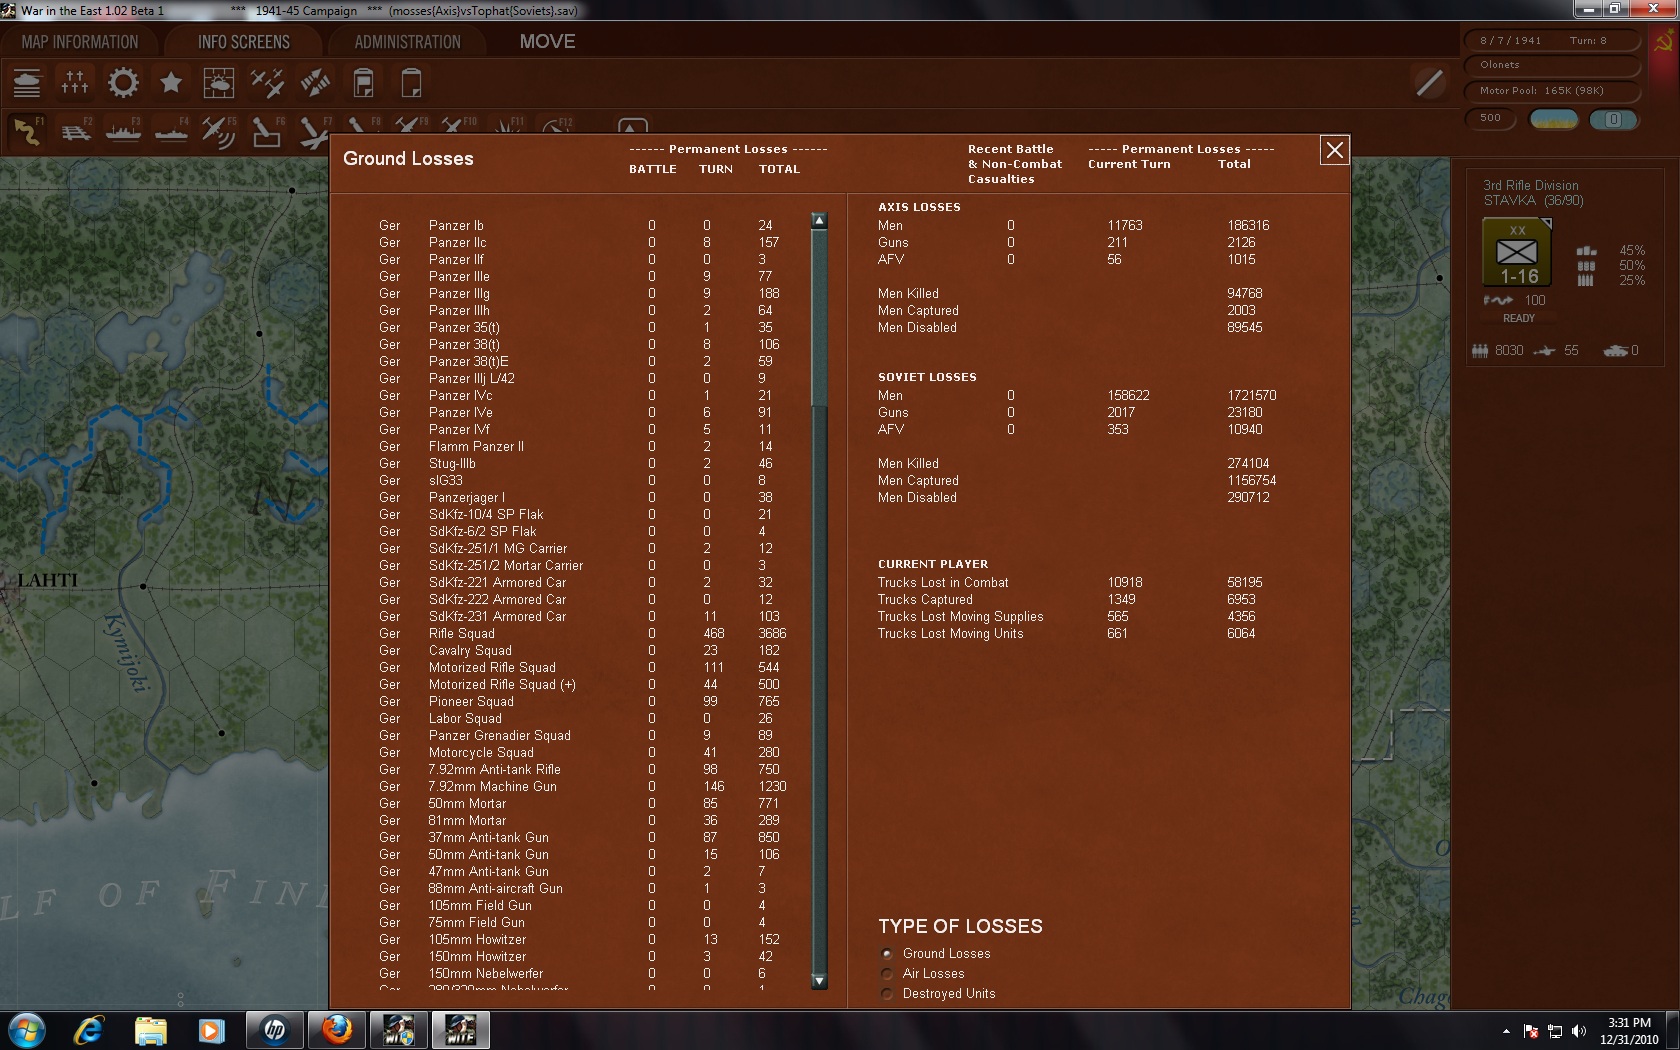
Task: Open Firefox from the taskbar
Action: [x=337, y=1030]
